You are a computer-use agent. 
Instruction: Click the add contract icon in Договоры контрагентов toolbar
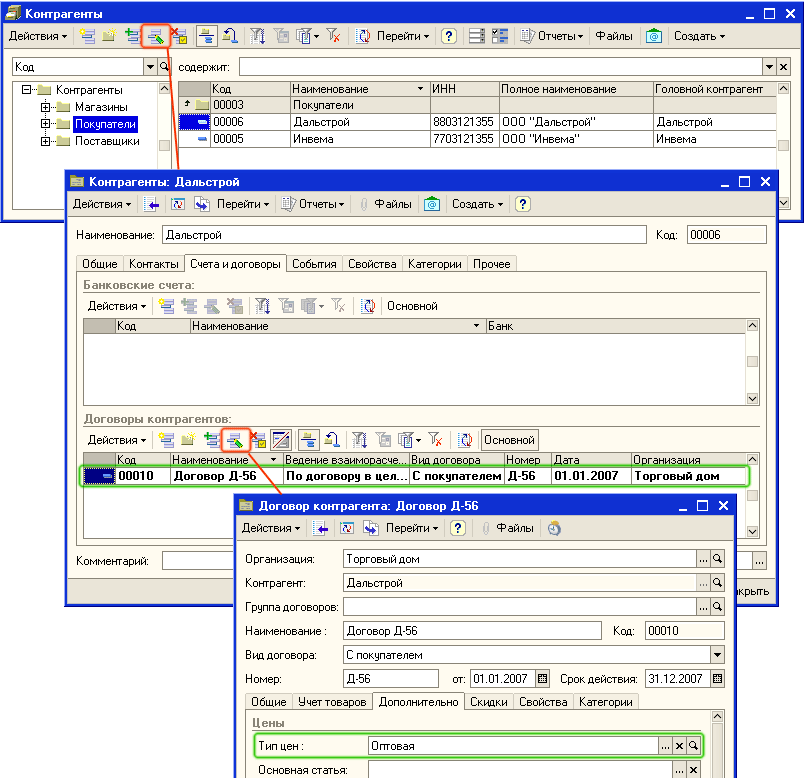click(x=166, y=440)
